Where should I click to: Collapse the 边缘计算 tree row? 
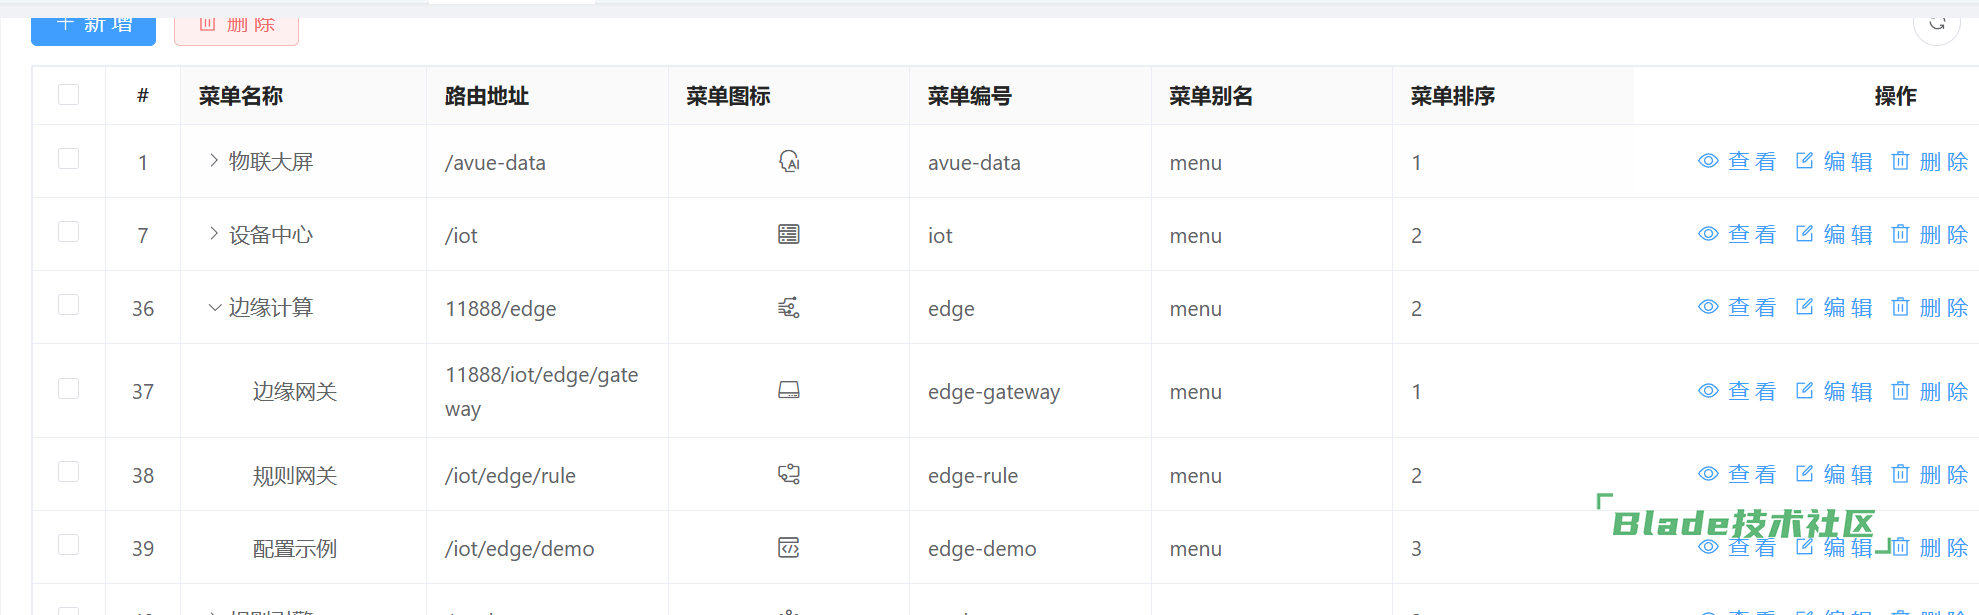point(214,308)
